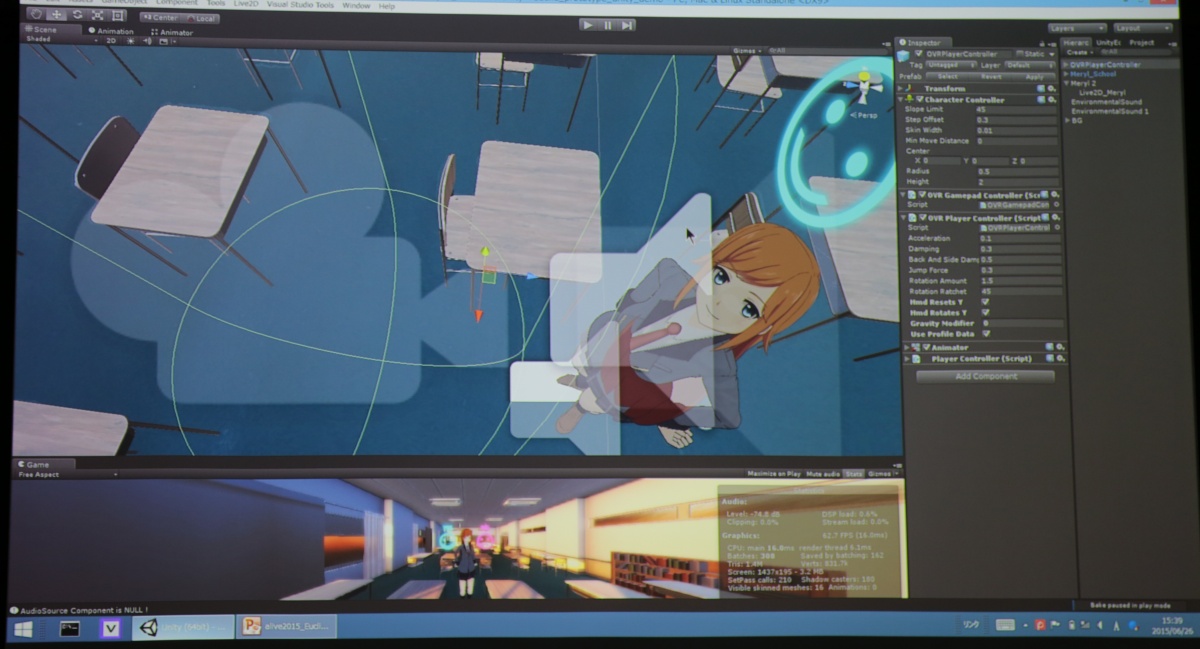The height and width of the screenshot is (649, 1200).
Task: Select the Rect transform tool
Action: pos(118,15)
